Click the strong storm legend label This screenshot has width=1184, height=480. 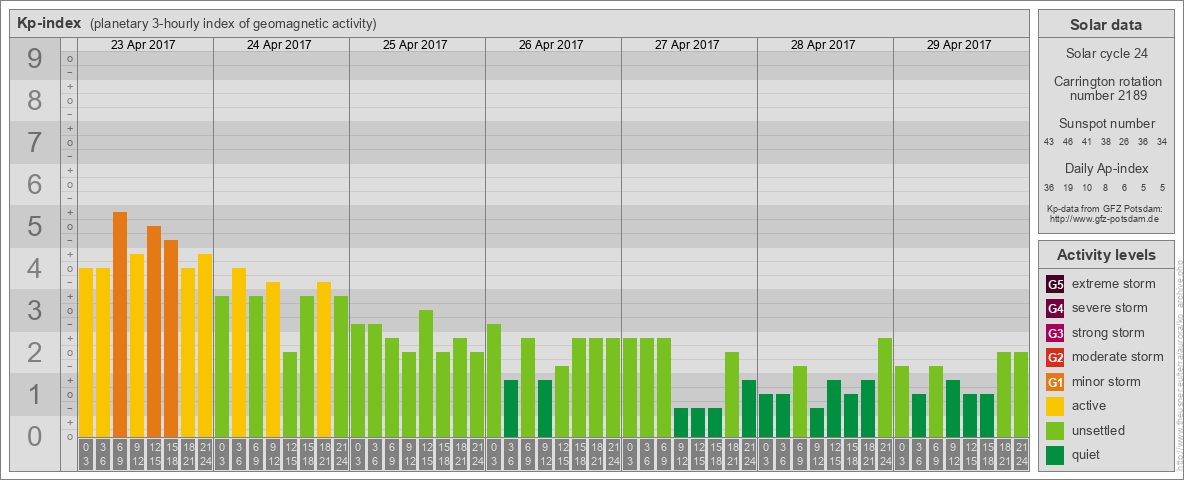[x=1108, y=333]
